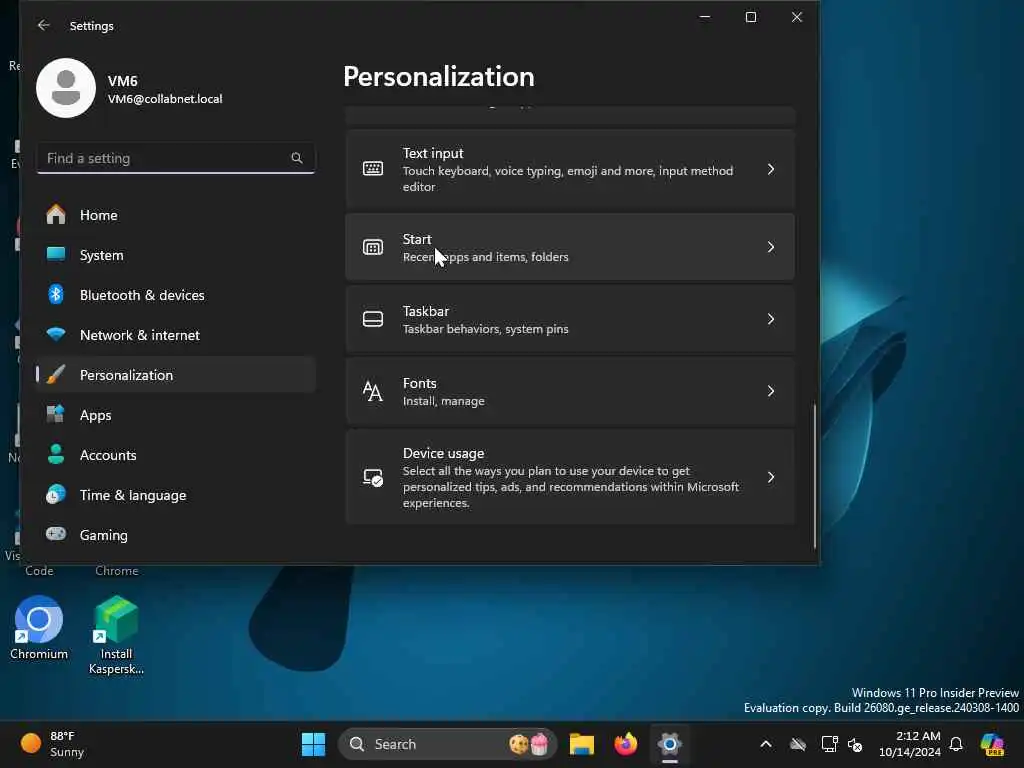Click the Find a setting search box
This screenshot has width=1024, height=768.
coord(176,158)
